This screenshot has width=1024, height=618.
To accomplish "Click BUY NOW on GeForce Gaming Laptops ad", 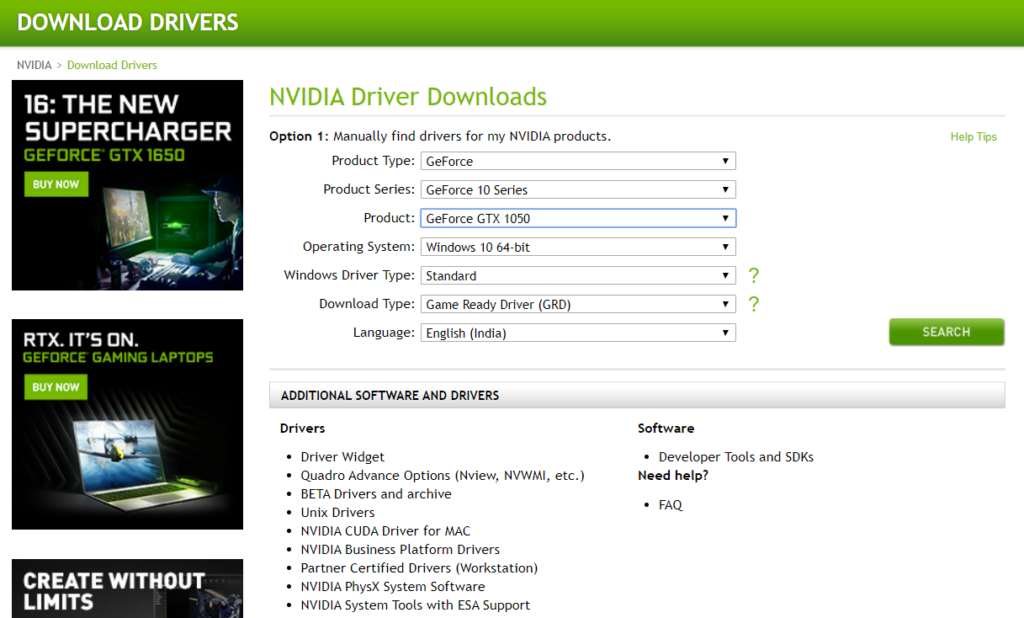I will 56,387.
